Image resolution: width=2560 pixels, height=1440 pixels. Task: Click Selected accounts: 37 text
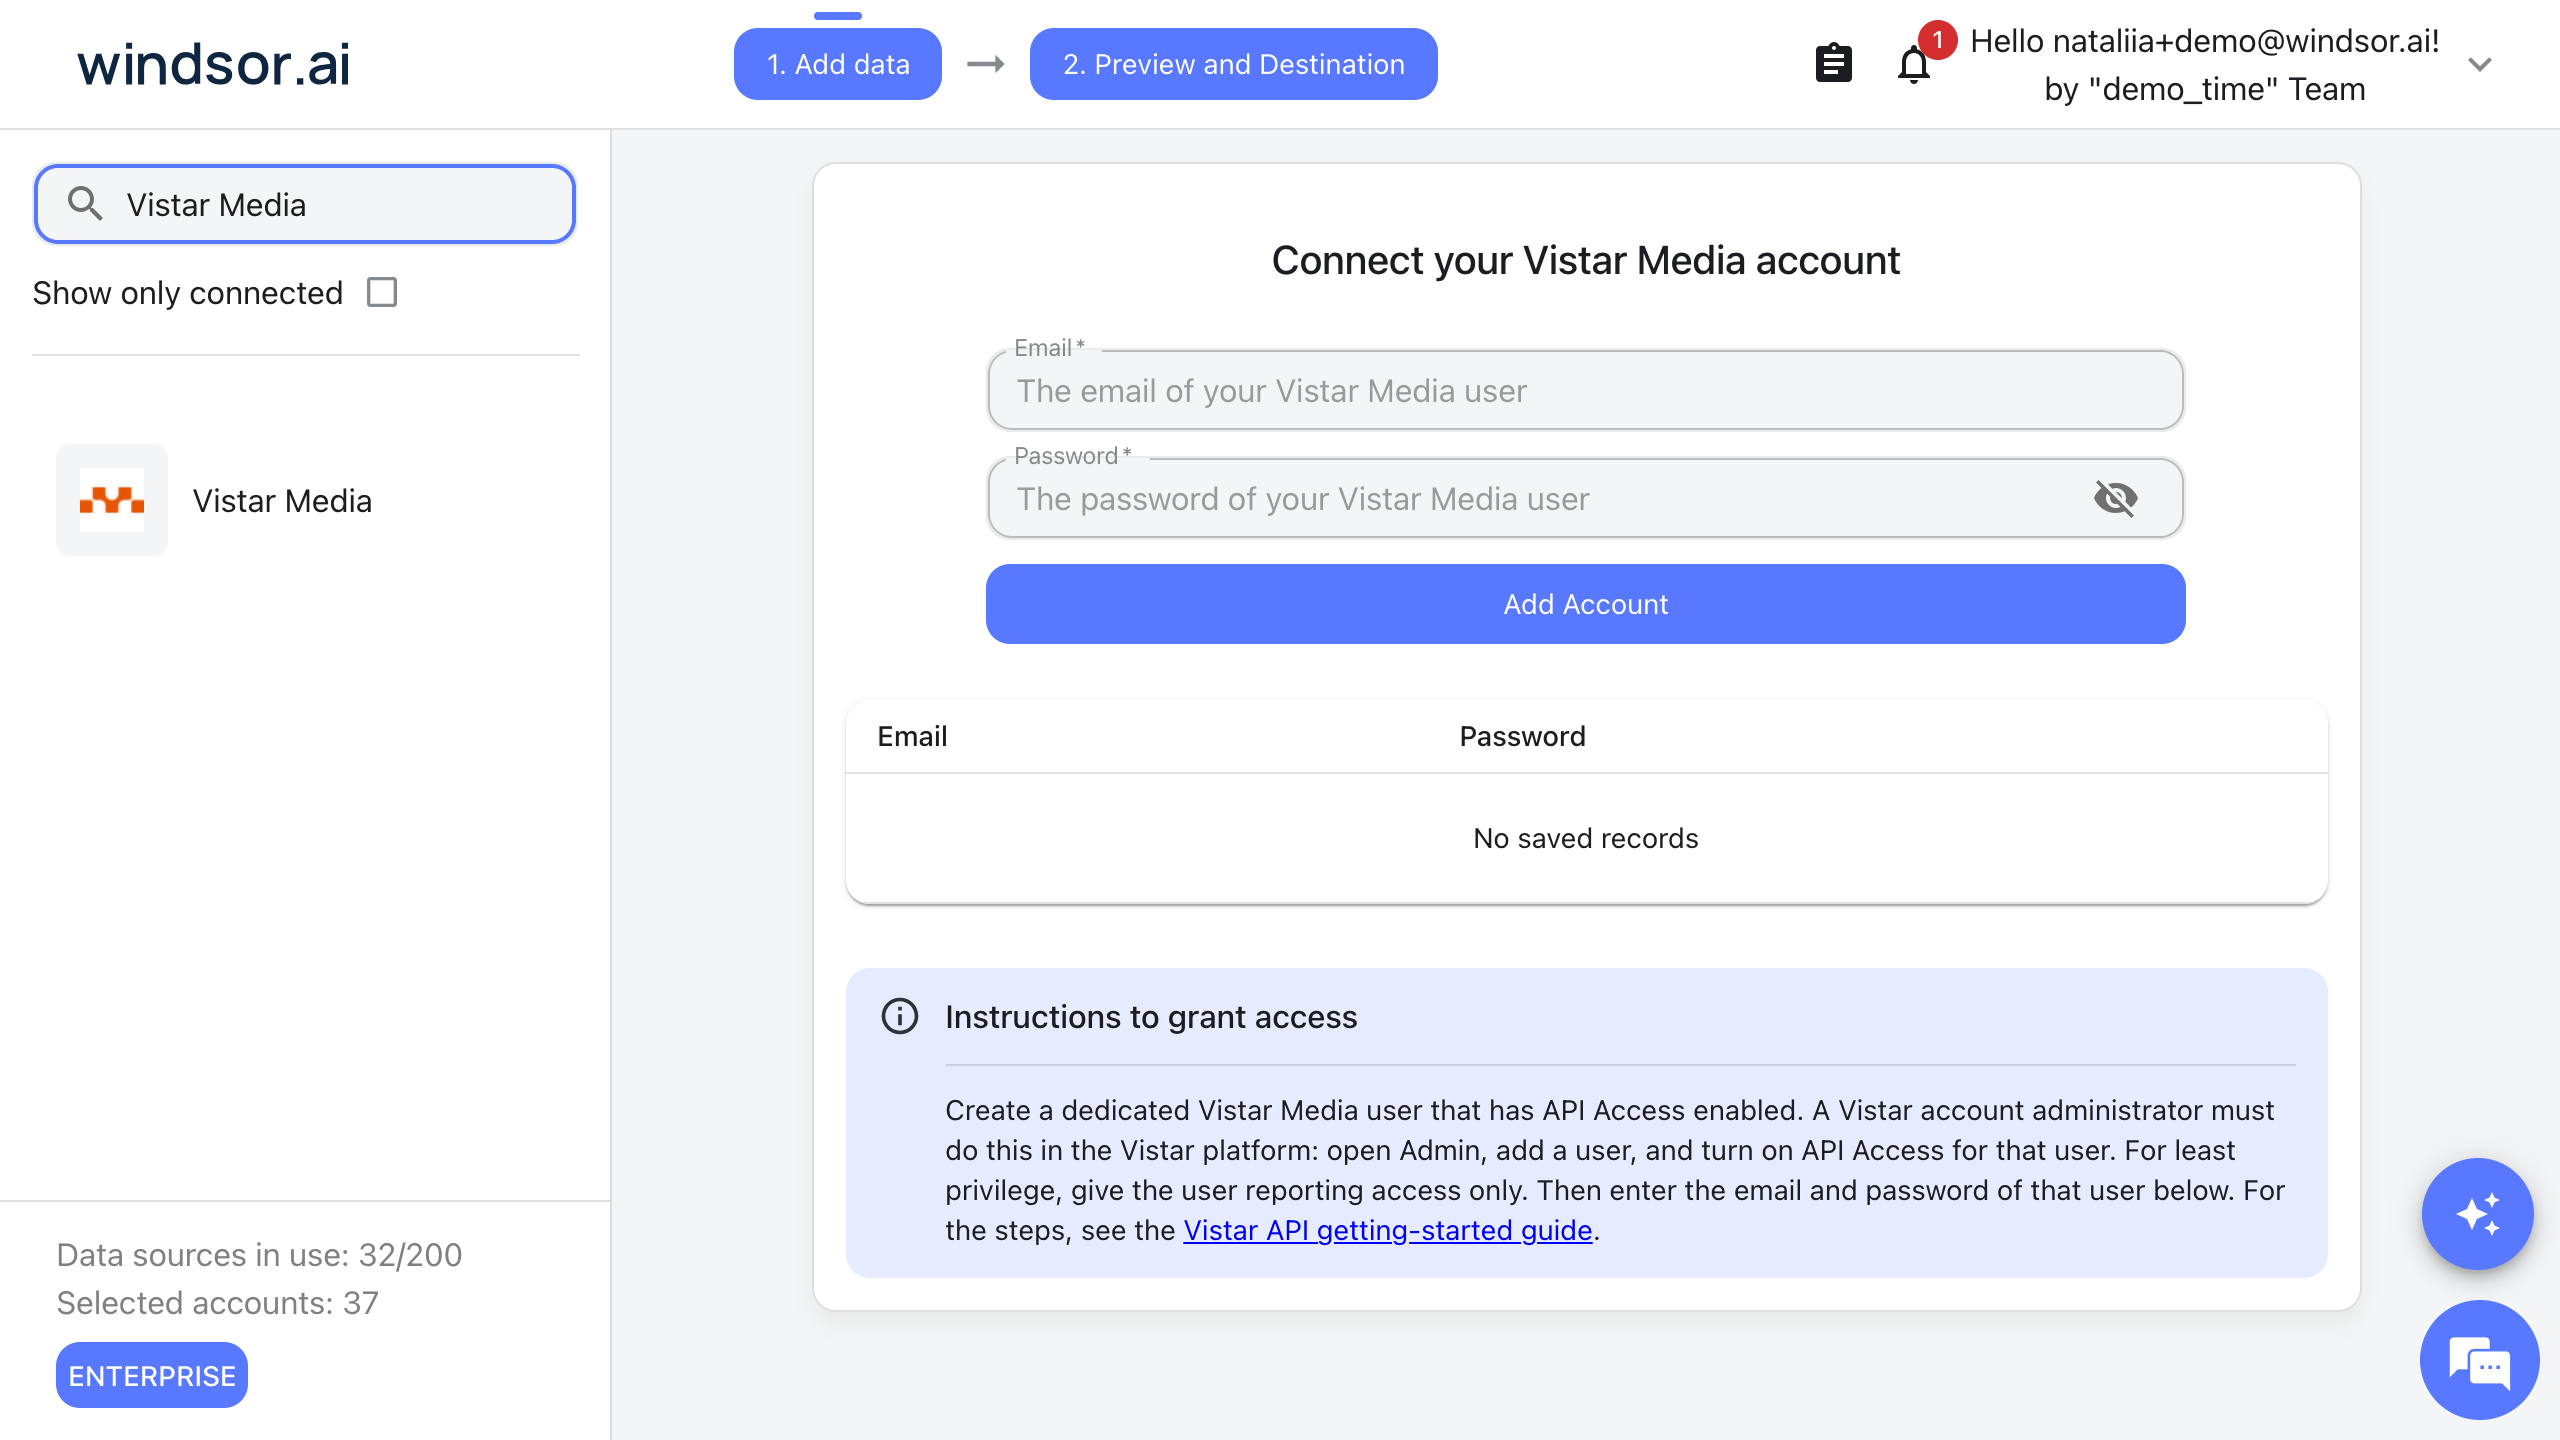218,1302
